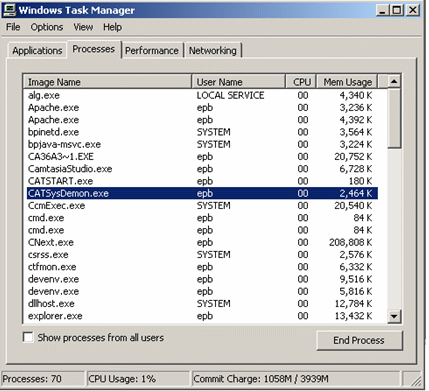Screen dimensions: 429x391
Task: Click the 180 K memory value
Action: click(x=361, y=181)
